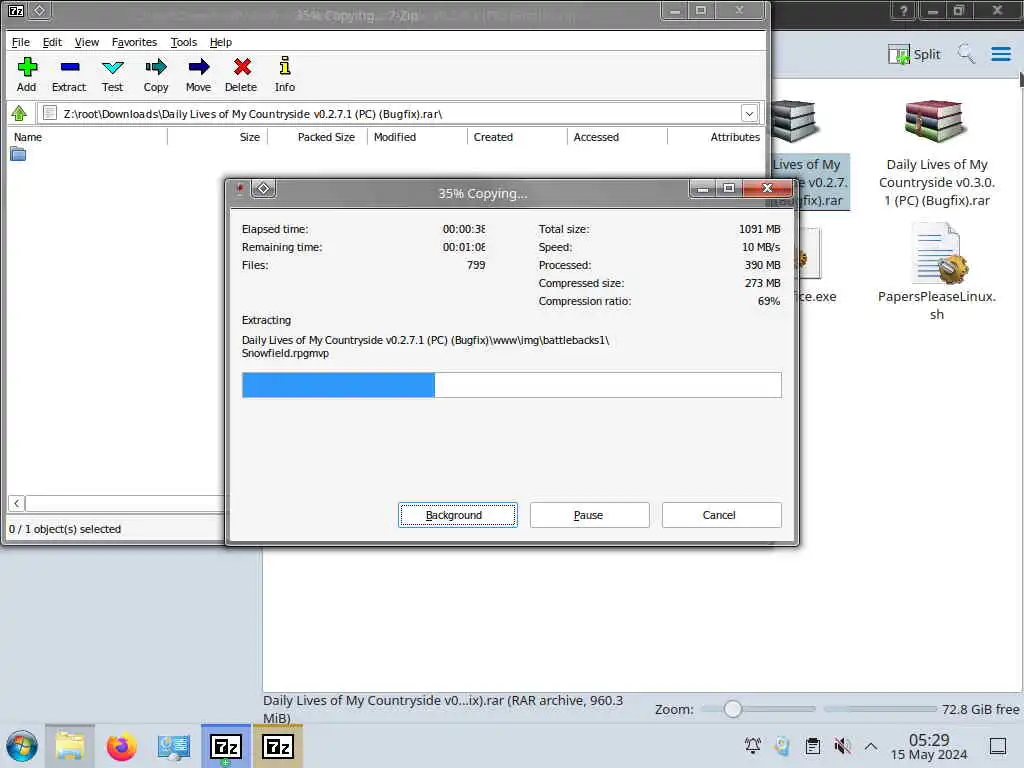Click the extraction progress bar
This screenshot has height=768, width=1024.
pos(511,385)
